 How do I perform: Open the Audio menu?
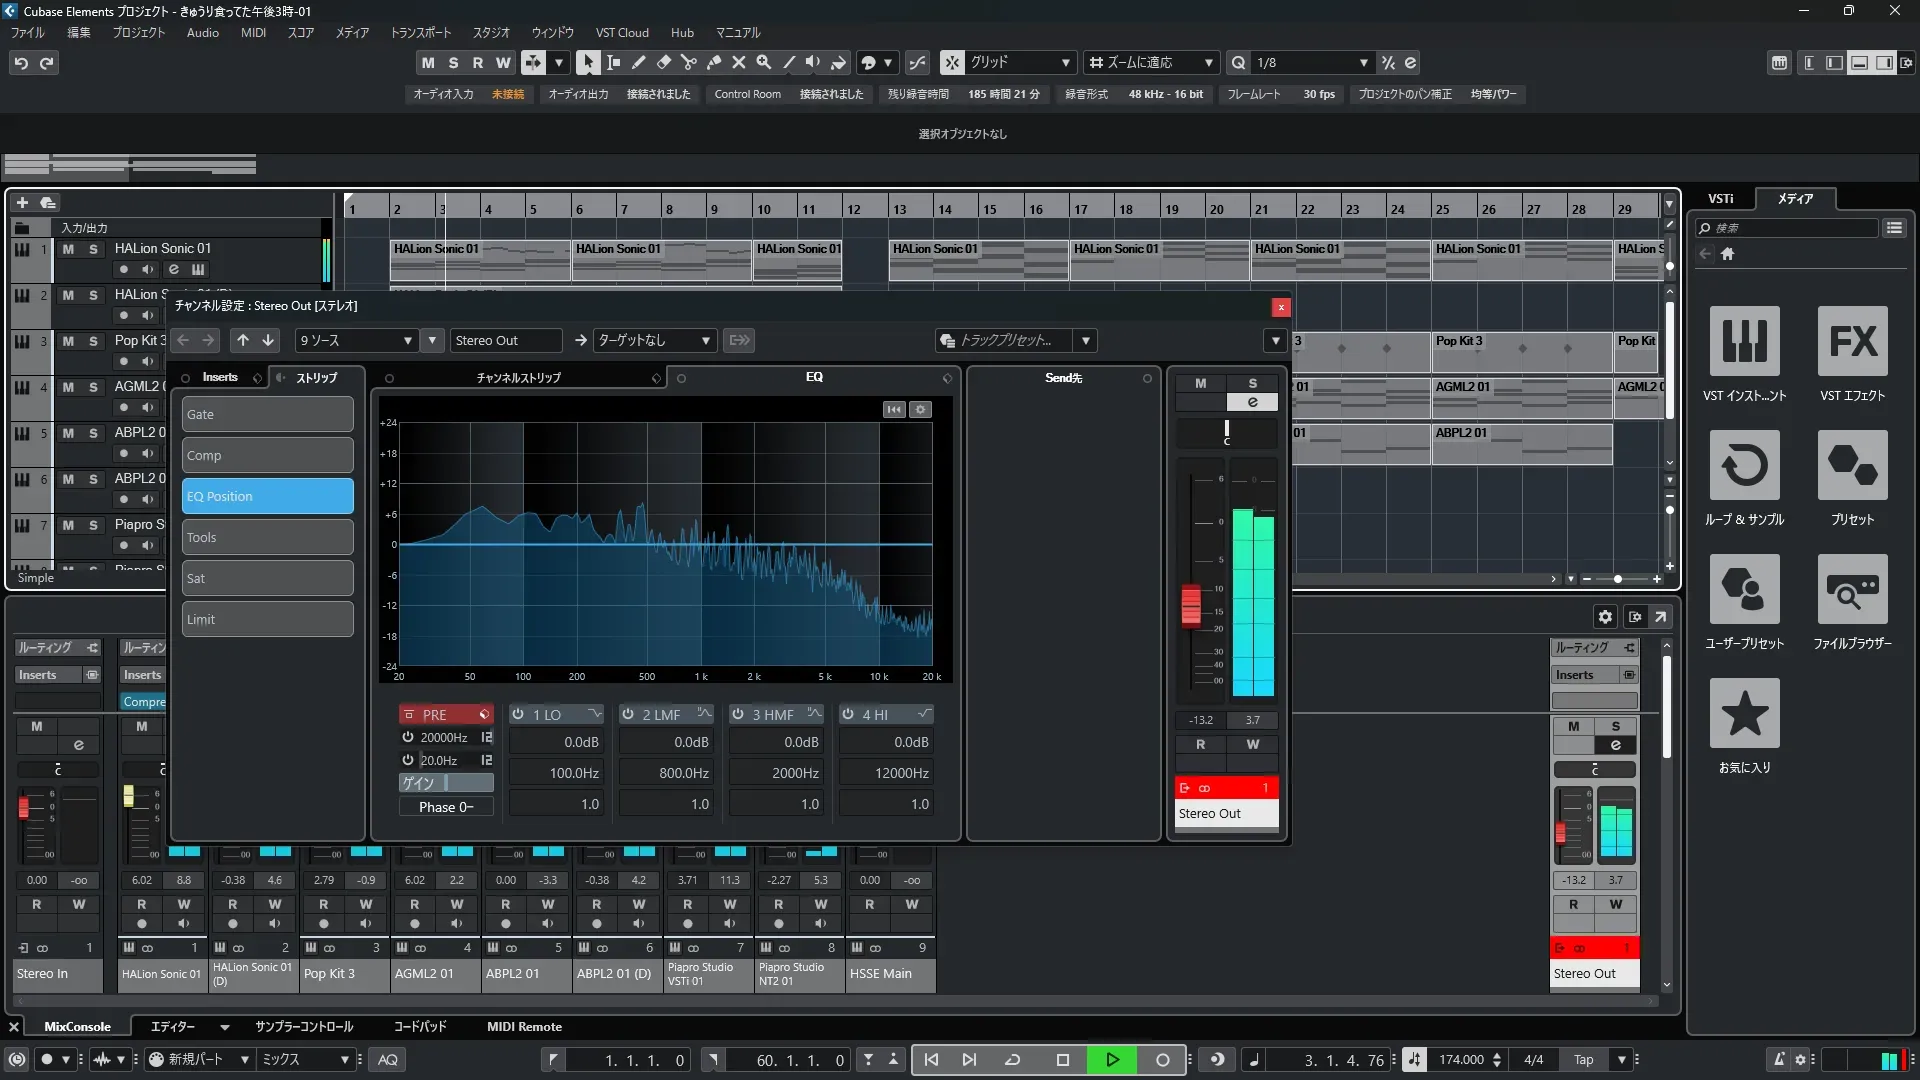point(202,33)
